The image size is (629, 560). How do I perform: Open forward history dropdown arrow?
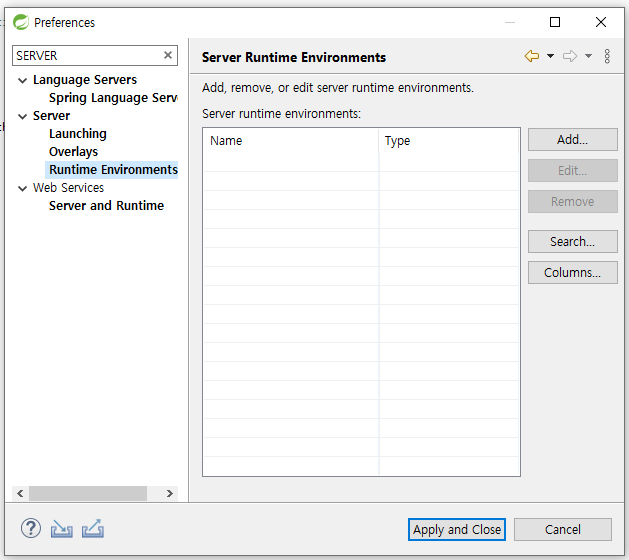tap(588, 56)
